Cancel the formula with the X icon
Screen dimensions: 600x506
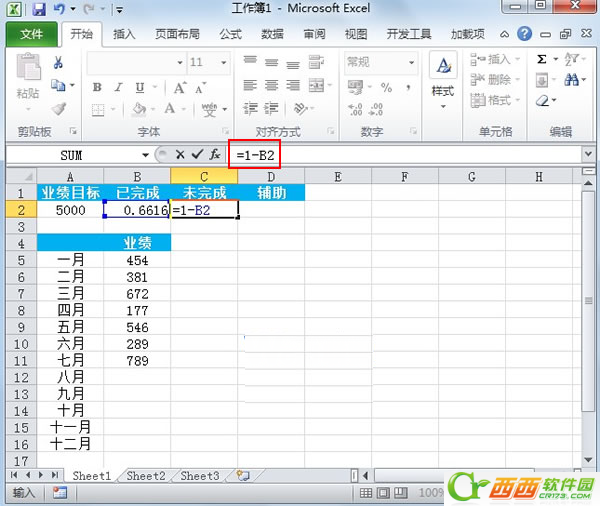tap(180, 155)
